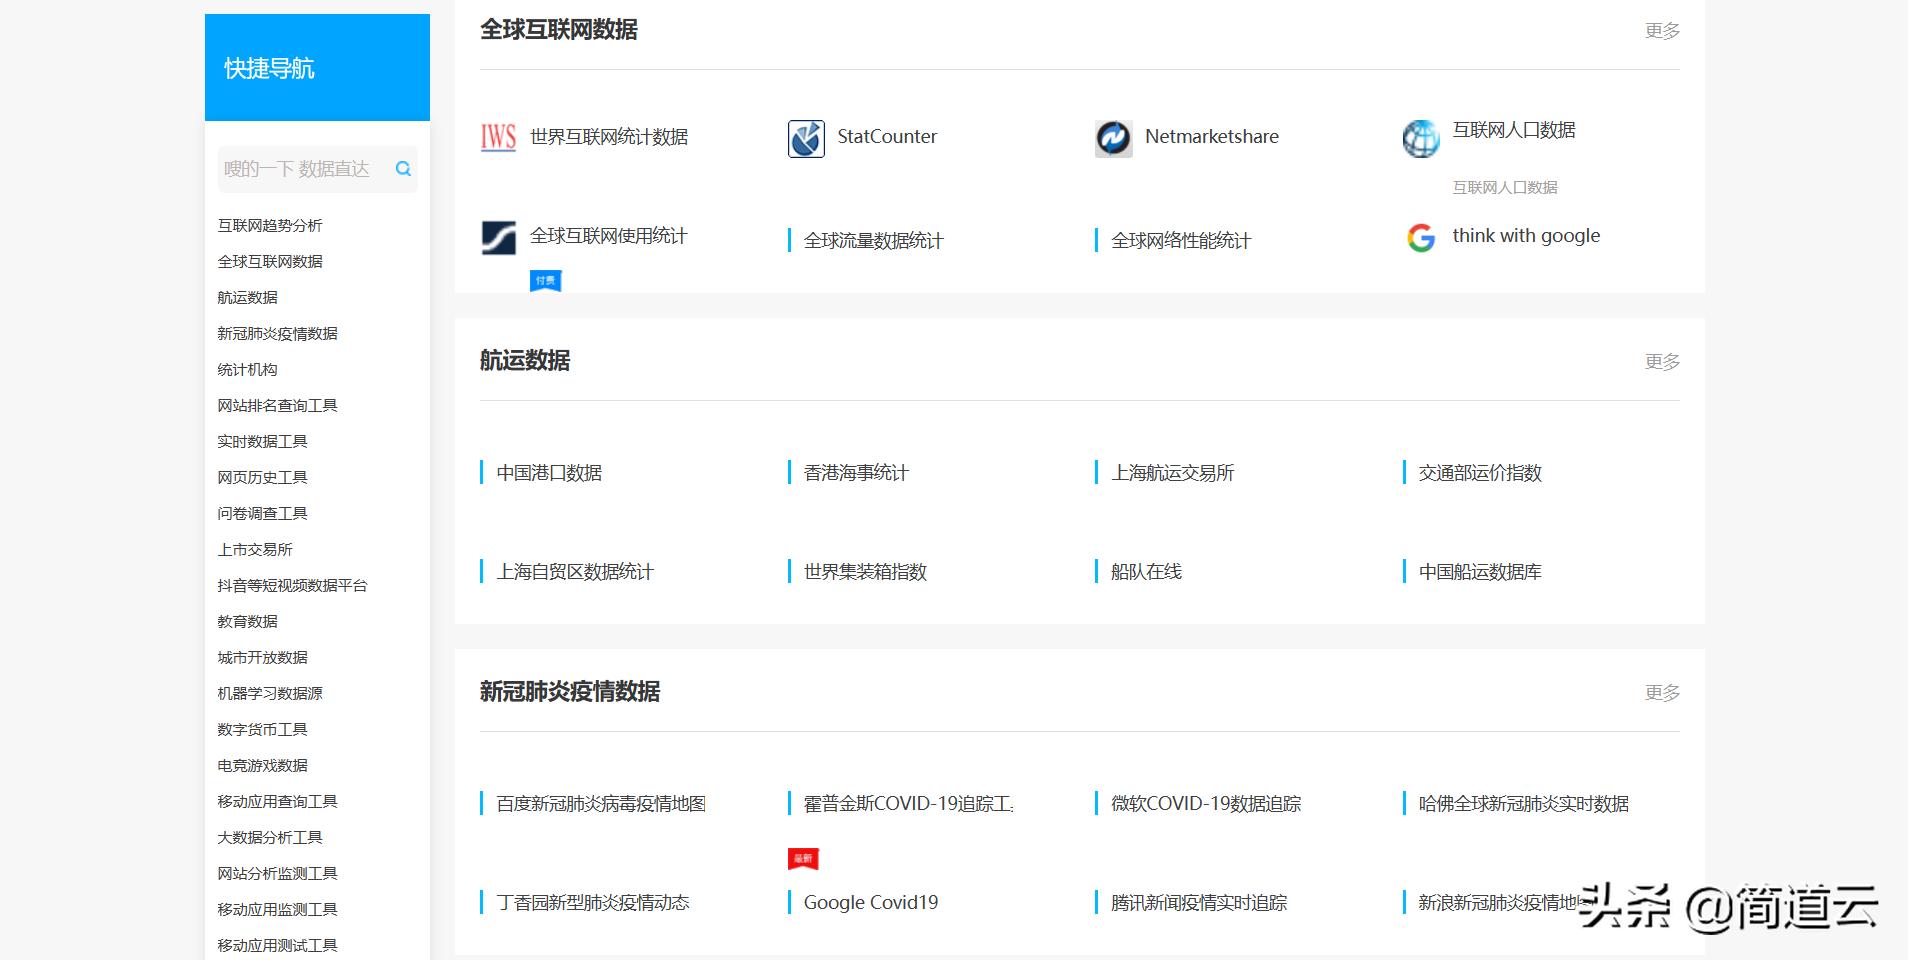Screen dimensions: 1908x960
Task: Open 中国港口数据
Action: [551, 473]
